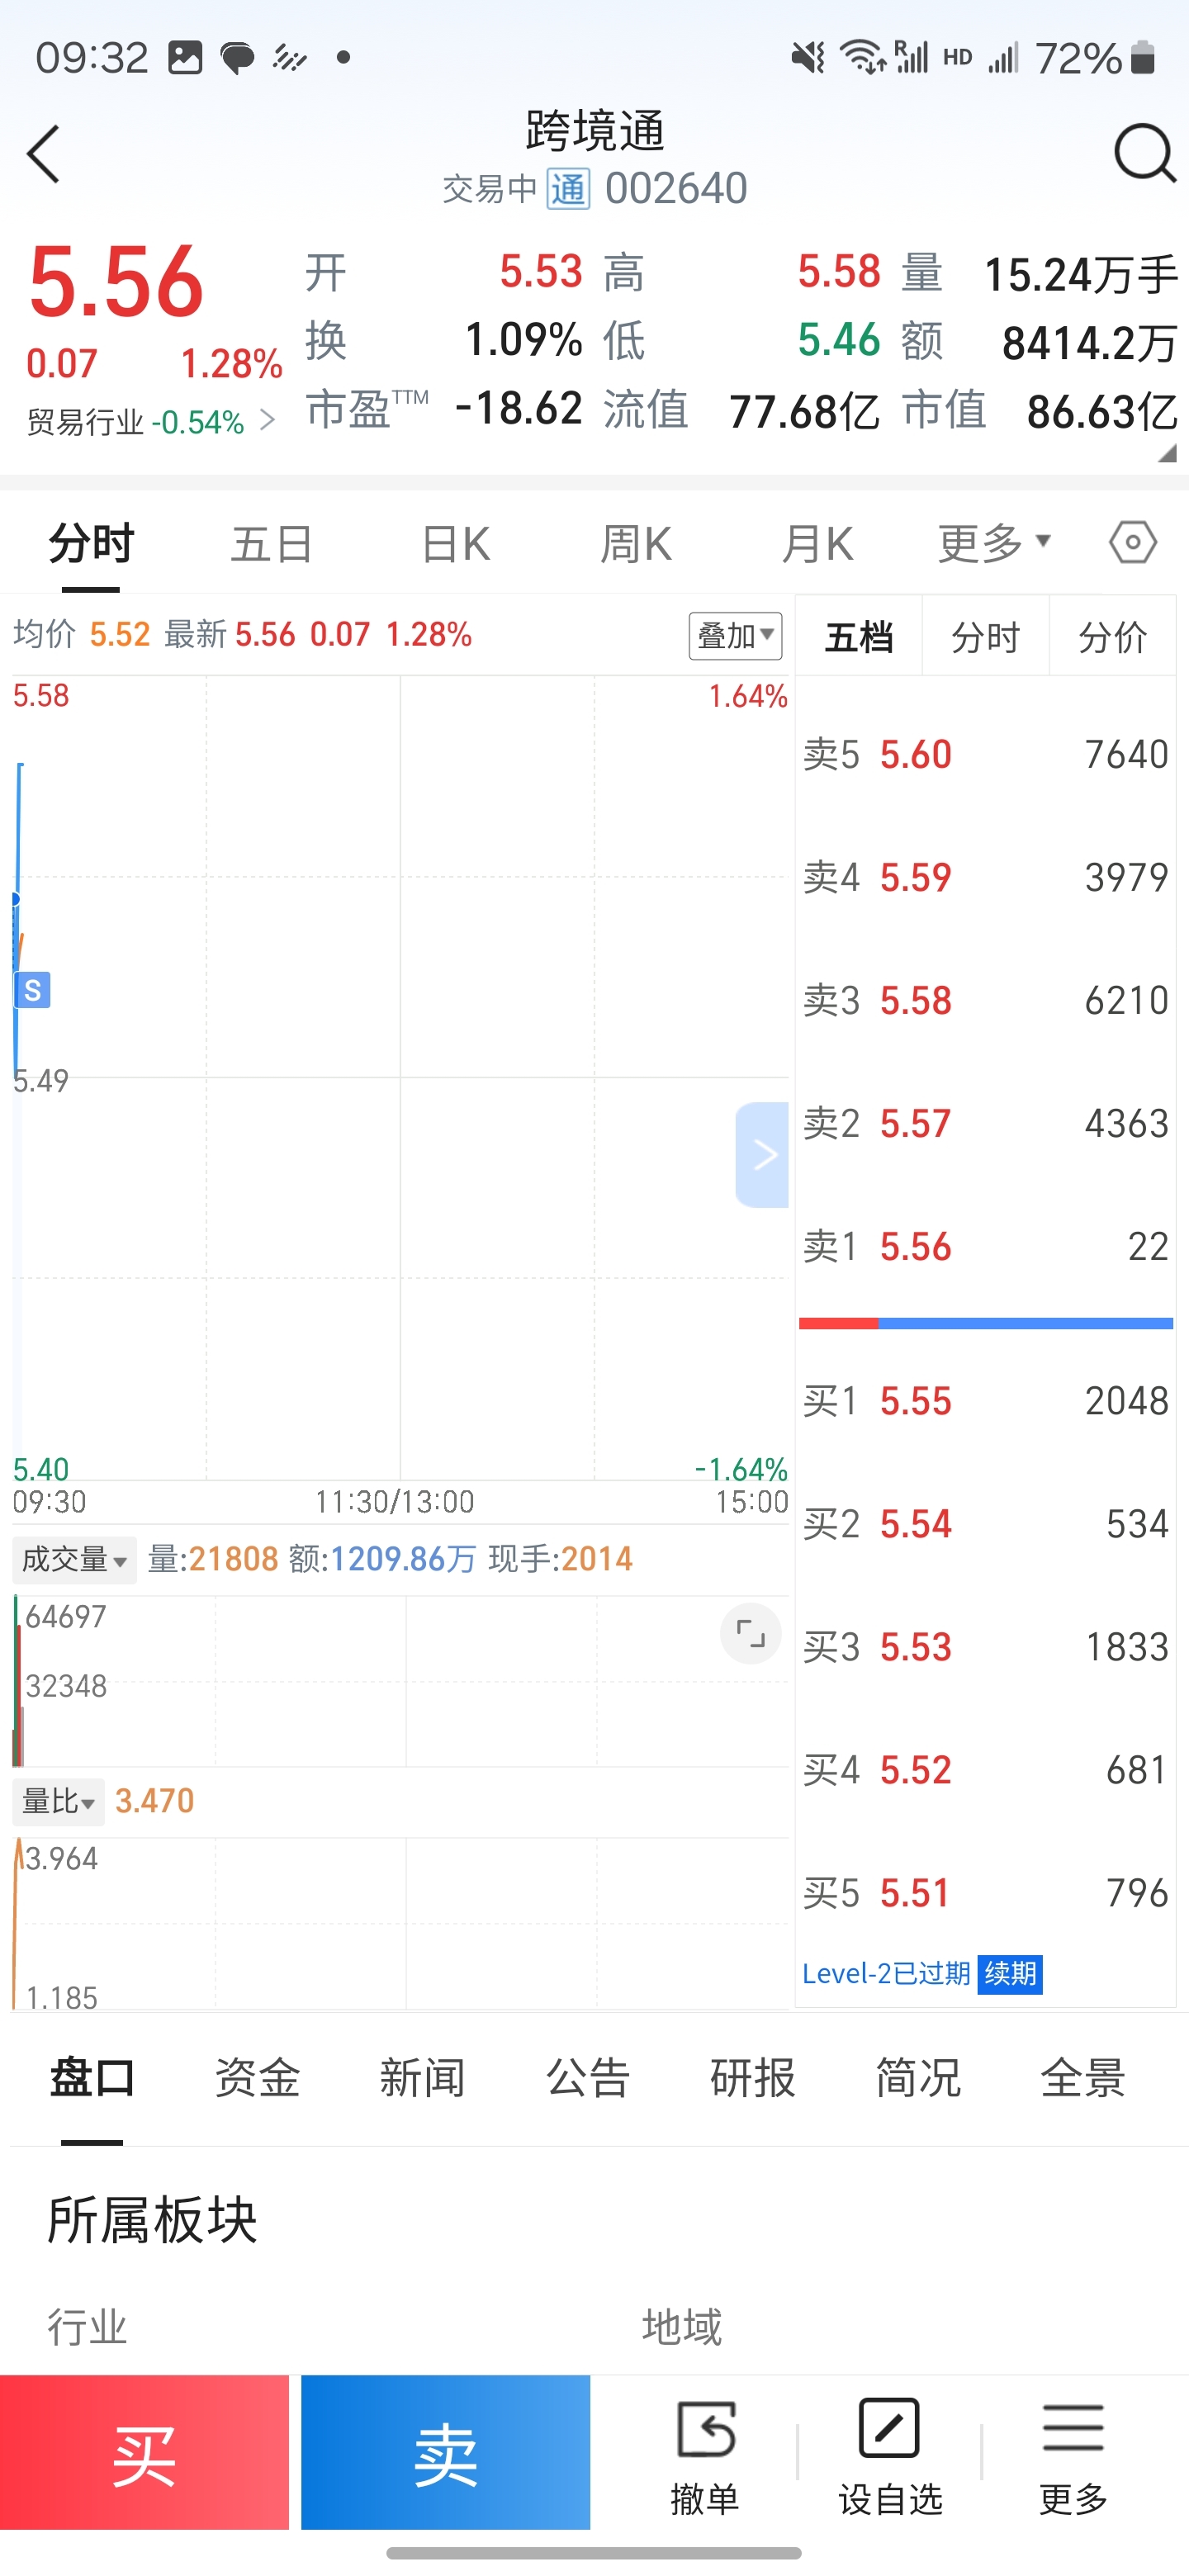The image size is (1189, 2576).
Task: Tap the buy-sell ratio bar
Action: pos(986,1323)
